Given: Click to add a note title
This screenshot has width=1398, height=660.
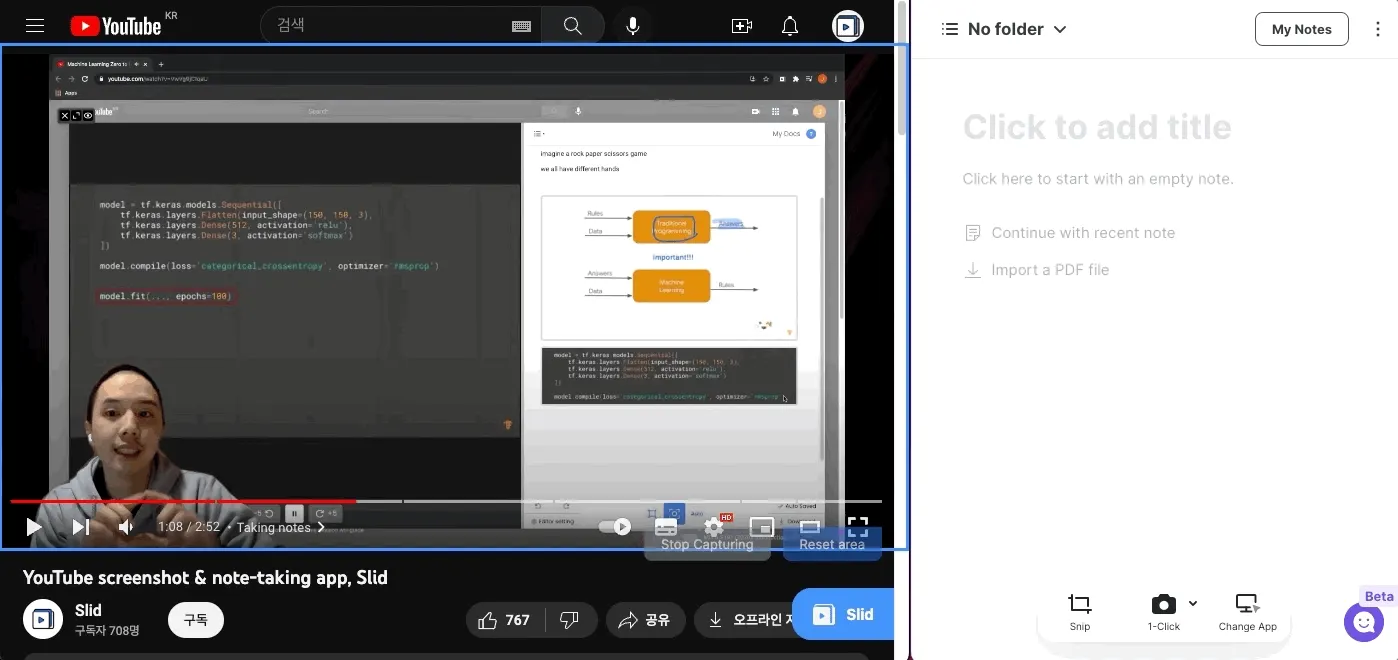Looking at the screenshot, I should point(1097,127).
